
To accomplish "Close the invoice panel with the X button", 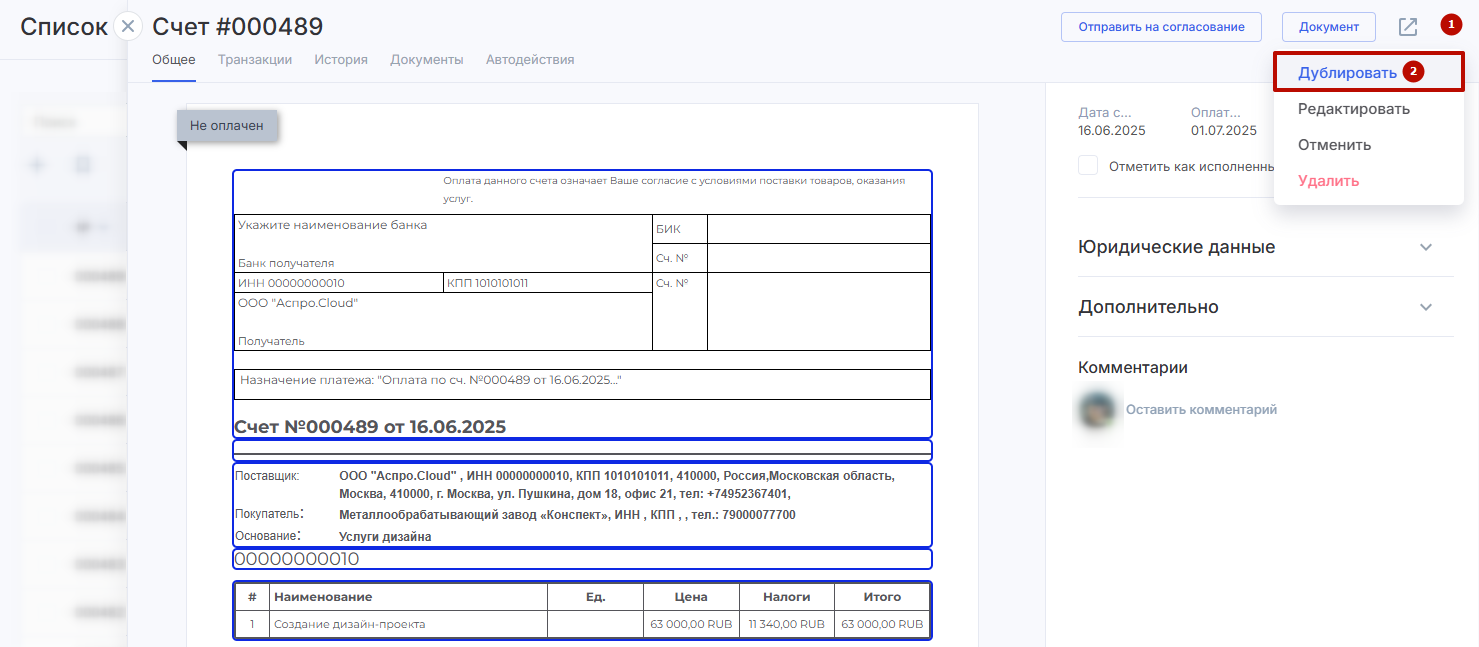I will click(x=128, y=27).
